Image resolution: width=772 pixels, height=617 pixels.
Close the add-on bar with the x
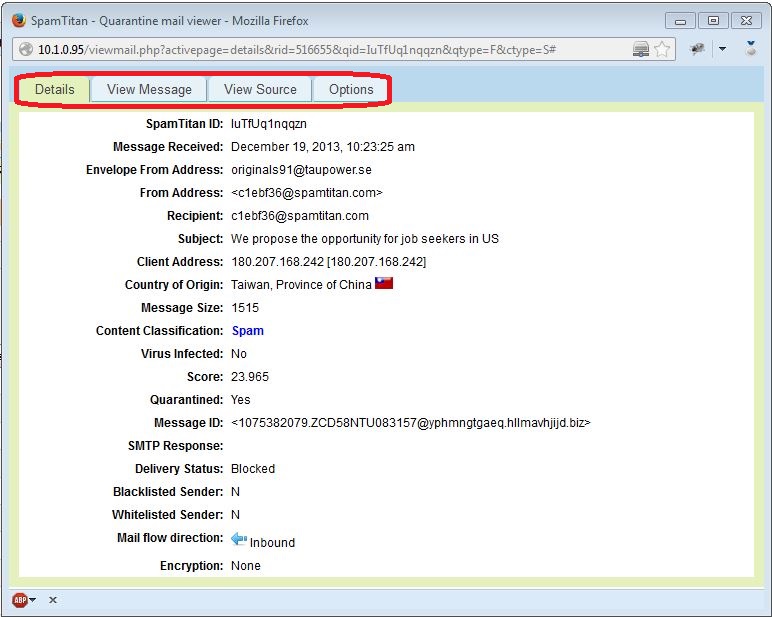pyautogui.click(x=53, y=600)
